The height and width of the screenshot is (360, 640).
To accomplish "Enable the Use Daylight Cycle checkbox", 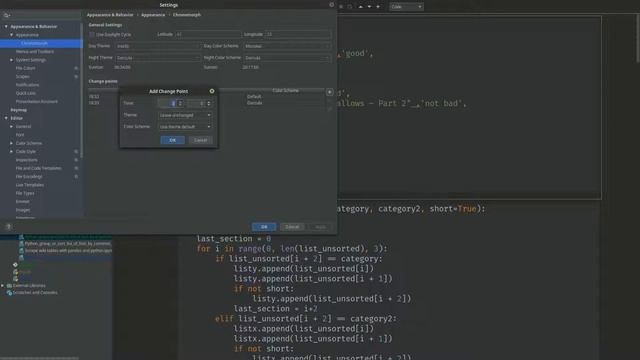I will pyautogui.click(x=91, y=35).
